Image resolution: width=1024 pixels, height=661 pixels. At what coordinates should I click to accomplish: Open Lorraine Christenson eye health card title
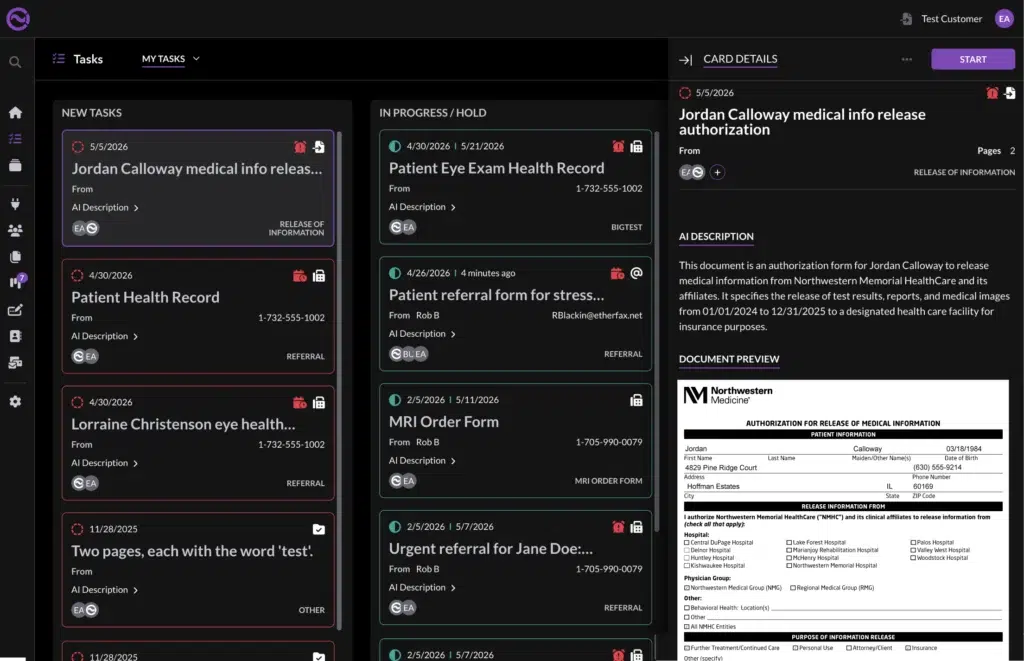(183, 425)
